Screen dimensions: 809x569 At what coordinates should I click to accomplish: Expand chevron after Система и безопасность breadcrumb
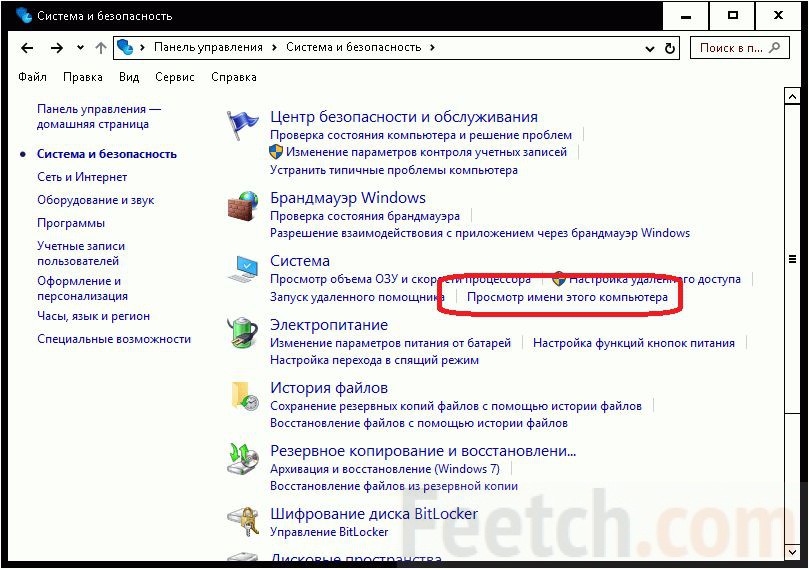pyautogui.click(x=432, y=47)
